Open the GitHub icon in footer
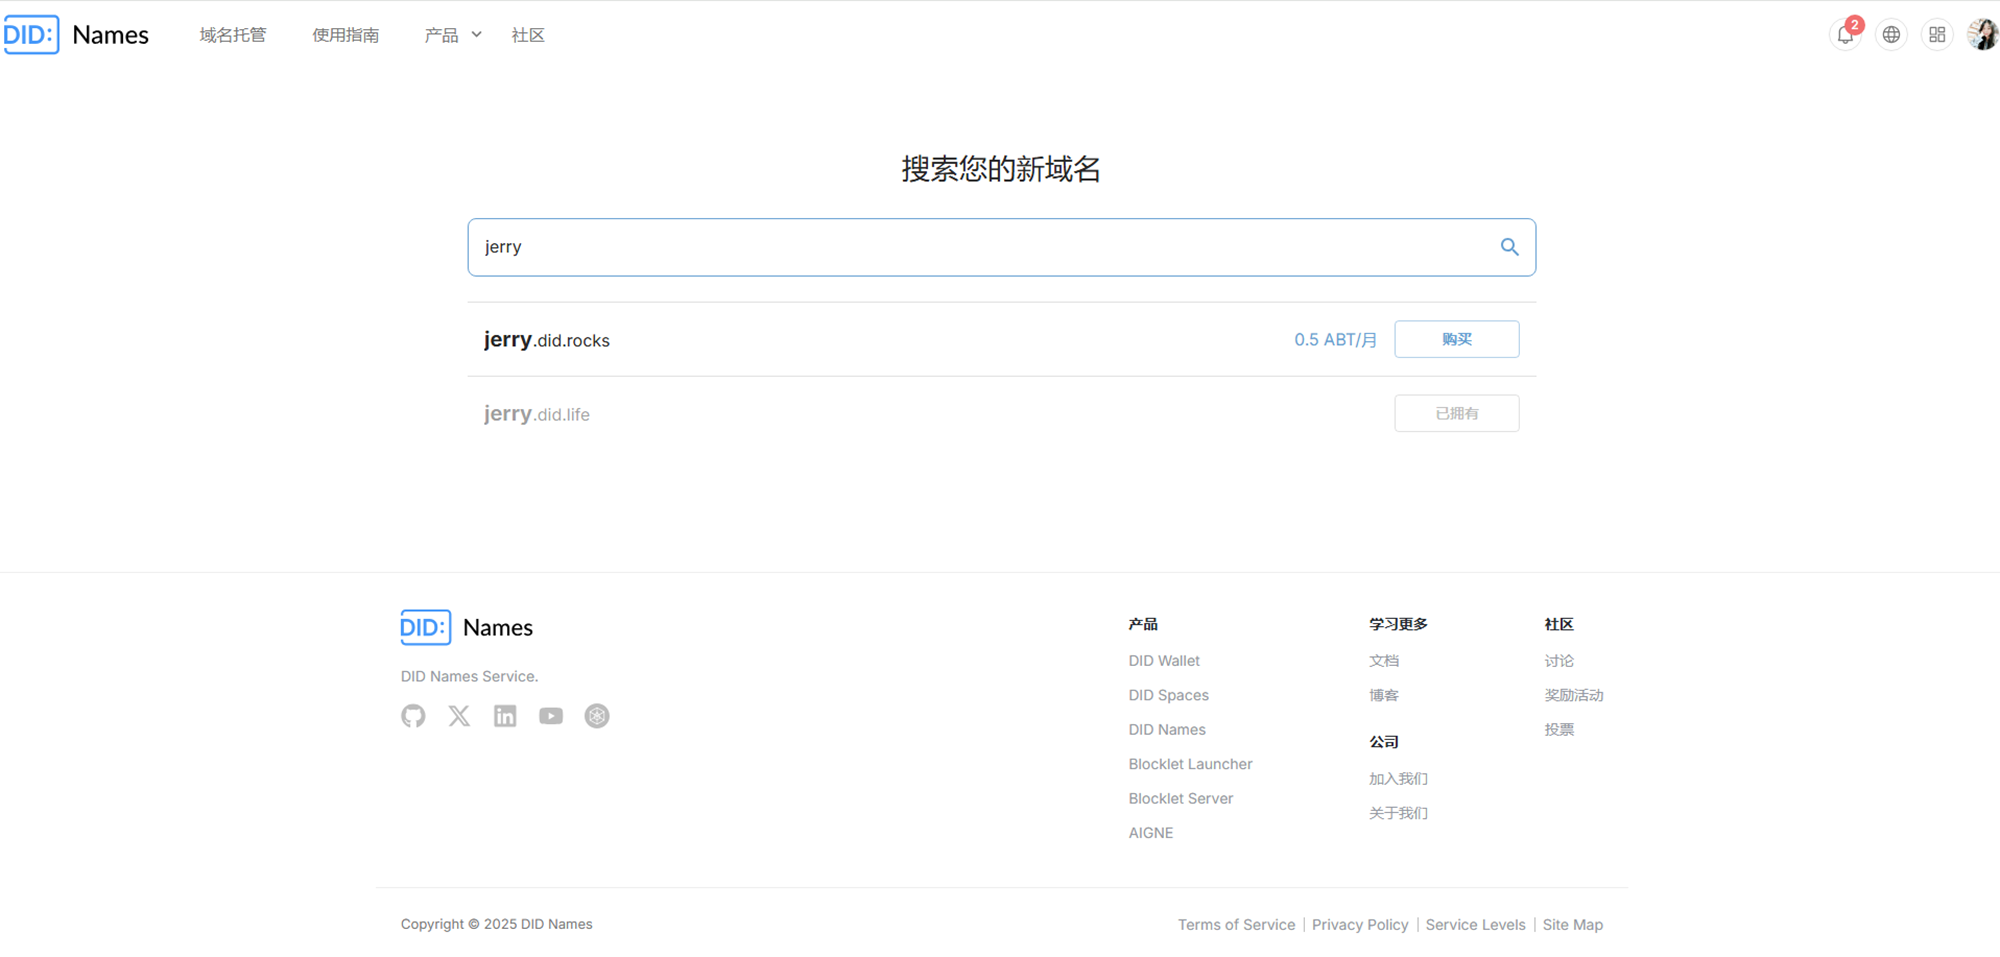 pyautogui.click(x=413, y=716)
